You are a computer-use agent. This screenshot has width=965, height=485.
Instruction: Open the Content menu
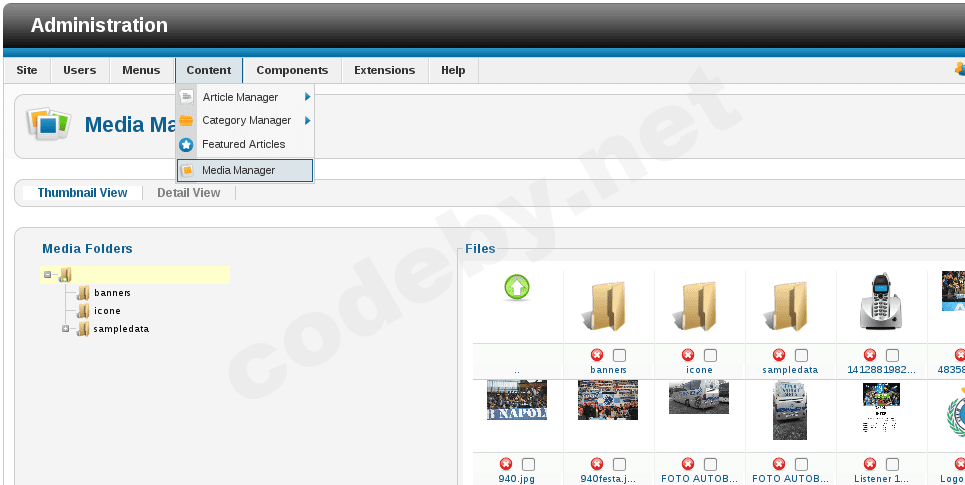(209, 70)
